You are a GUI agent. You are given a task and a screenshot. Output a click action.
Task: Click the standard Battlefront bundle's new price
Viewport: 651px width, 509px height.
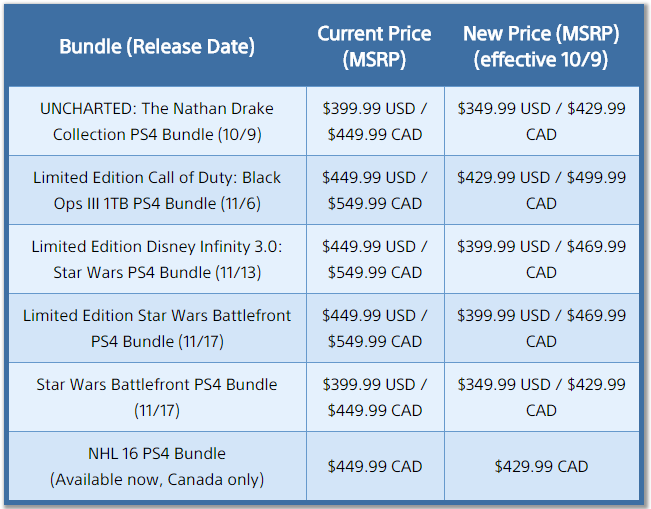point(541,397)
